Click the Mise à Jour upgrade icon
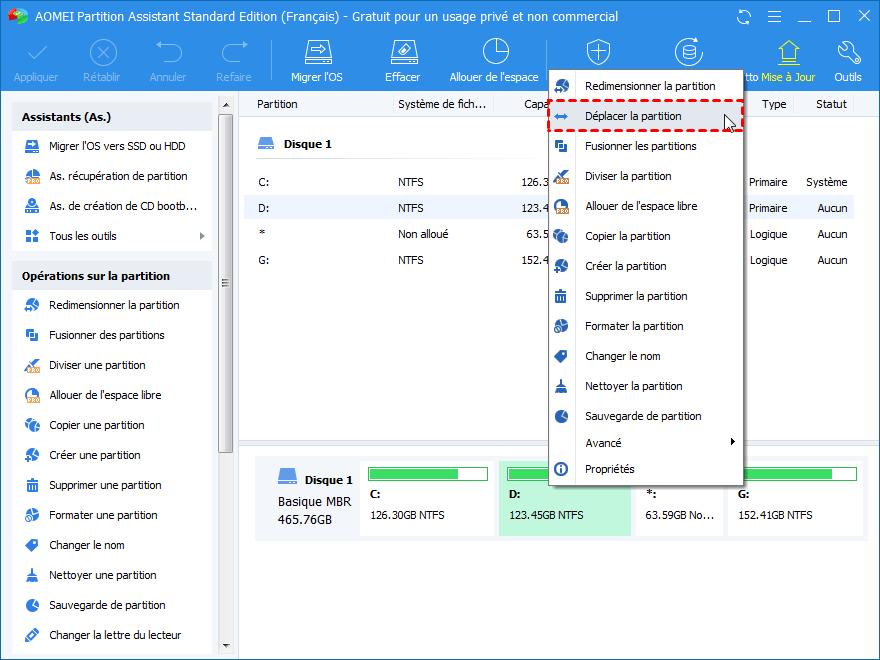This screenshot has width=880, height=660. 789,53
